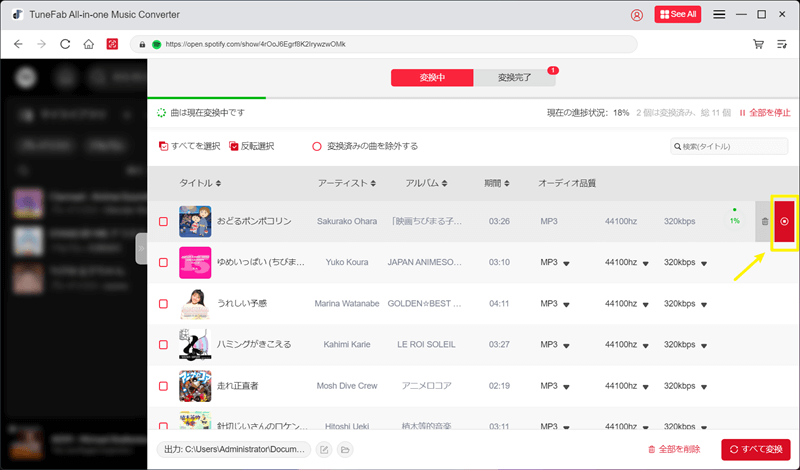This screenshot has height=470, width=800.
Task: Check the おどるポンポコリン row checkbox
Action: (163, 221)
